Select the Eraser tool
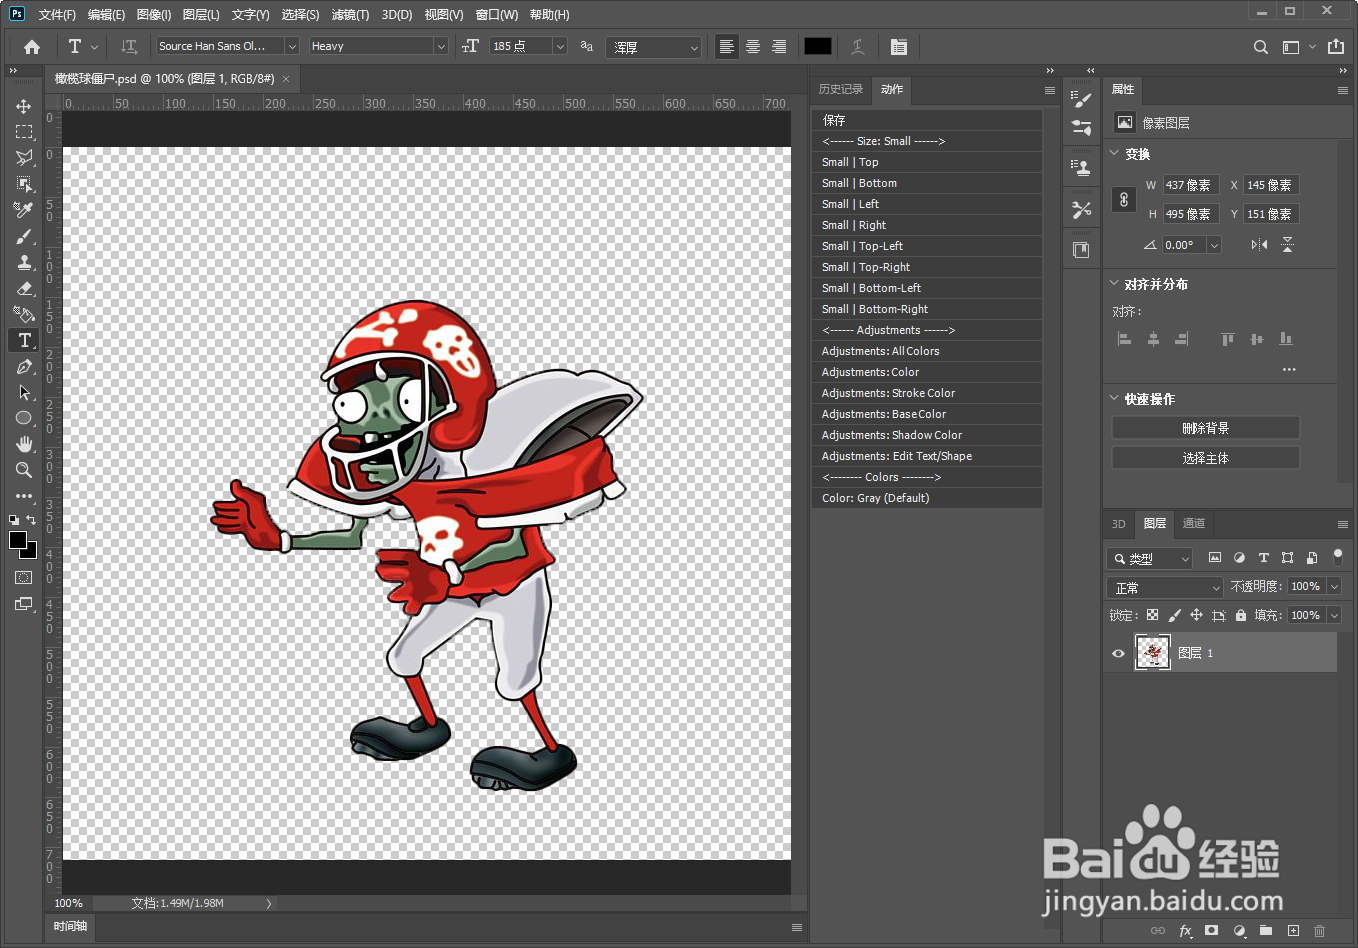Screen dimensions: 1358x948 pos(24,288)
